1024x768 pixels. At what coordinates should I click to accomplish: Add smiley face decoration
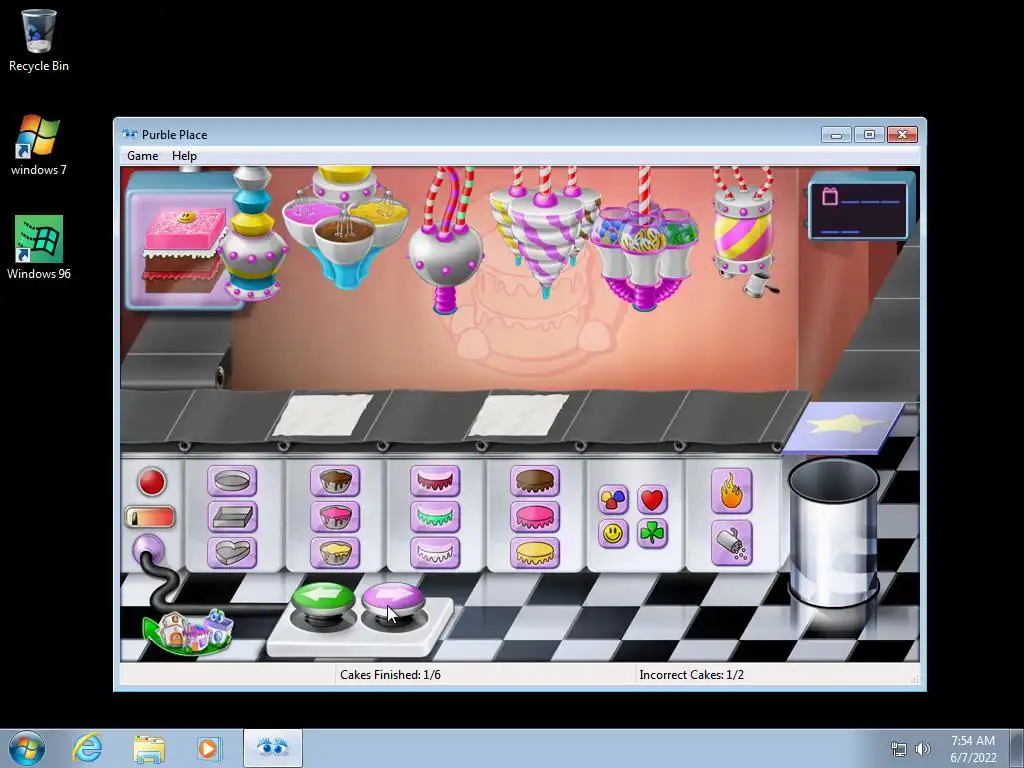613,534
